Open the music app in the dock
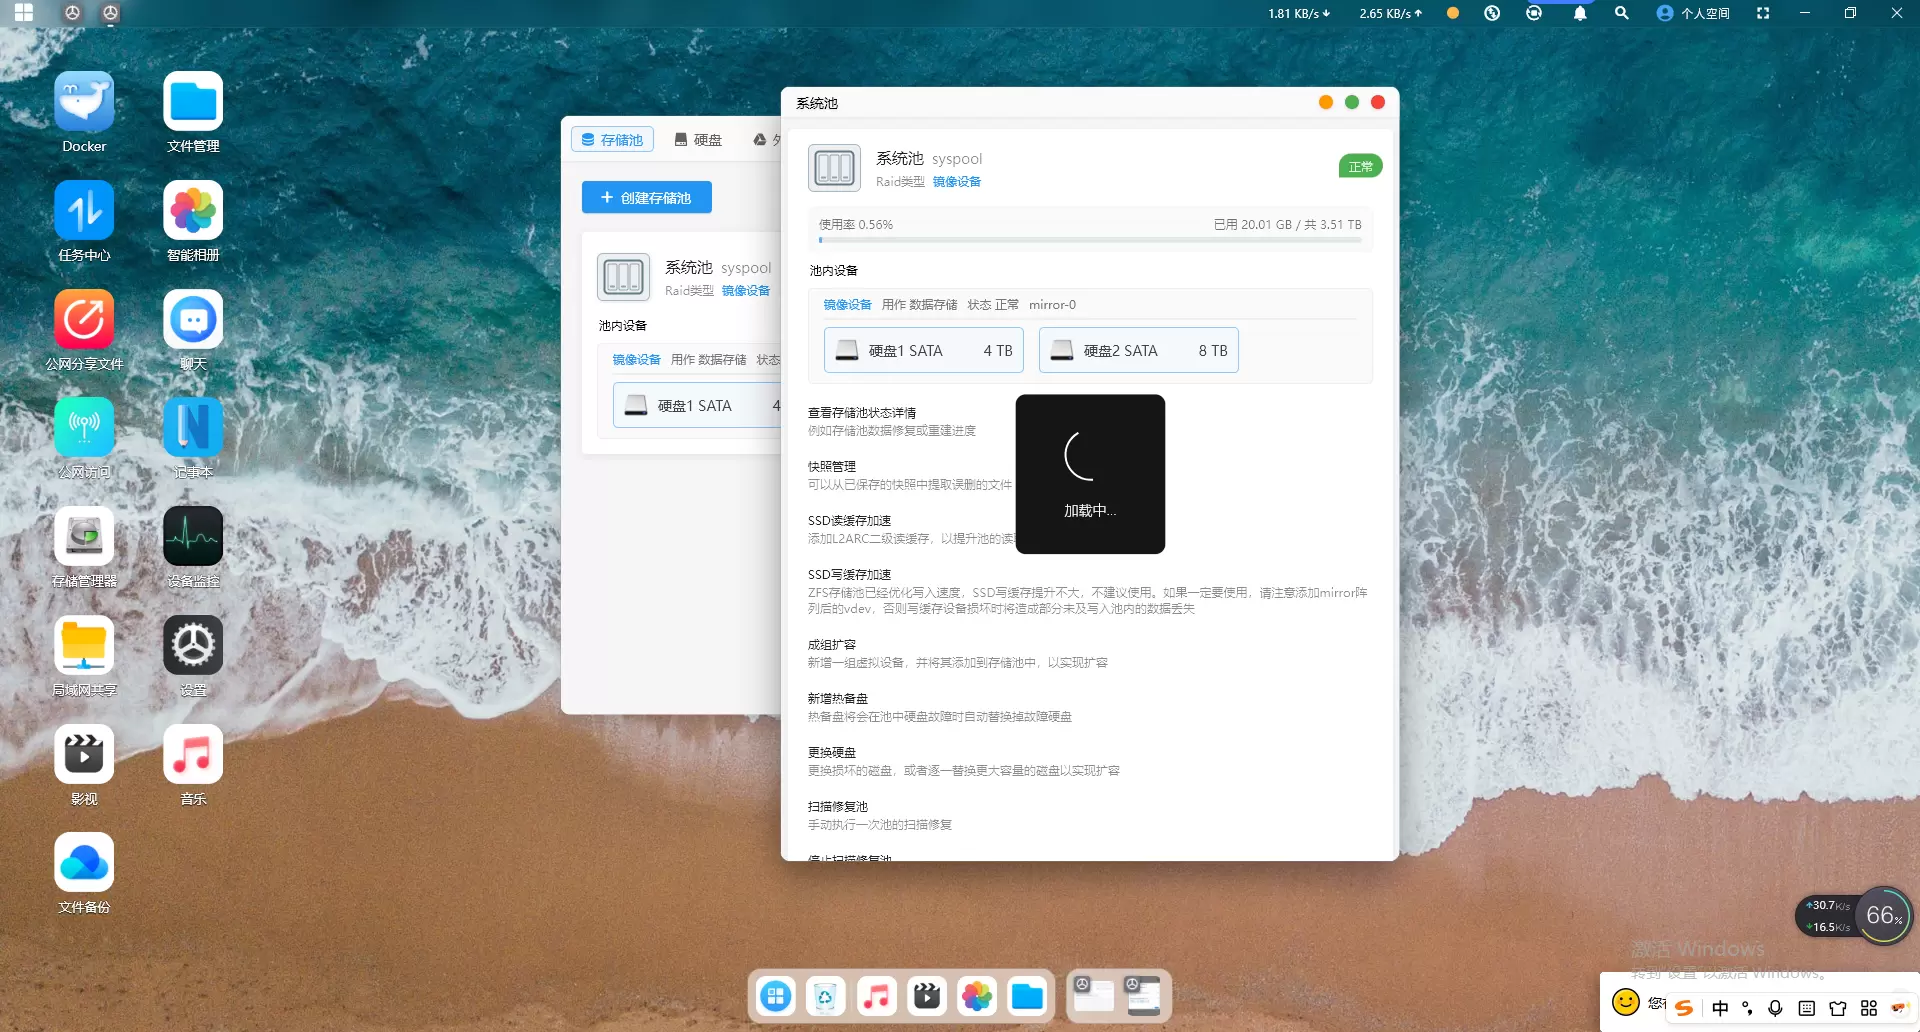 [x=877, y=996]
